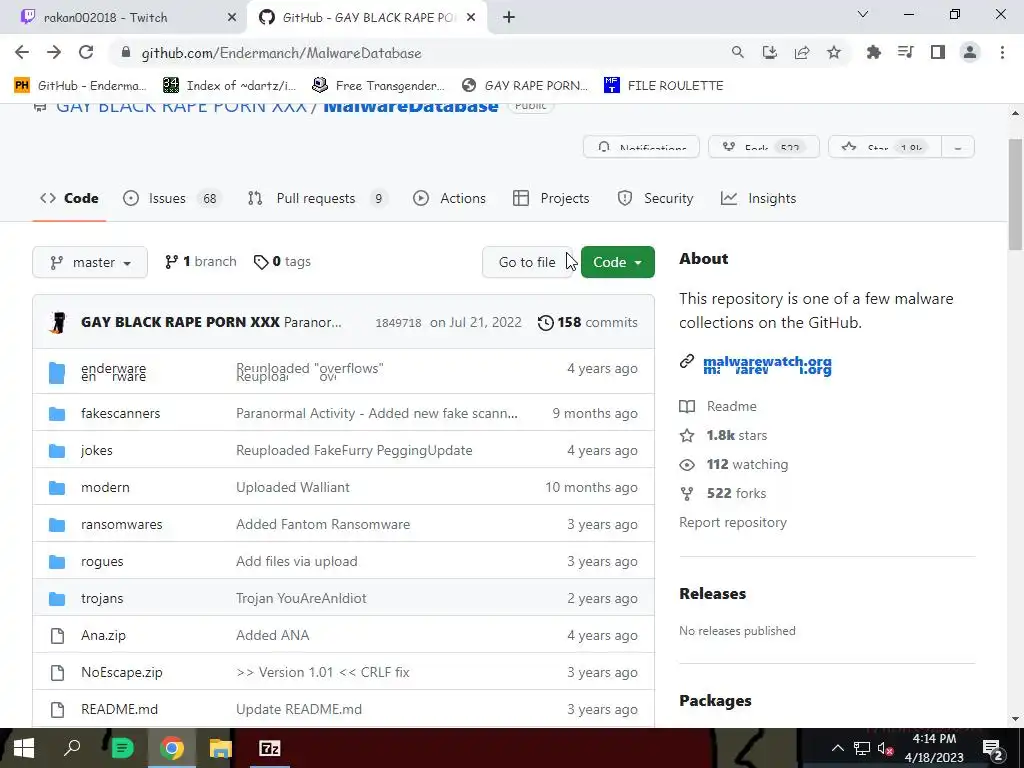Open the jokes folder

(x=97, y=451)
